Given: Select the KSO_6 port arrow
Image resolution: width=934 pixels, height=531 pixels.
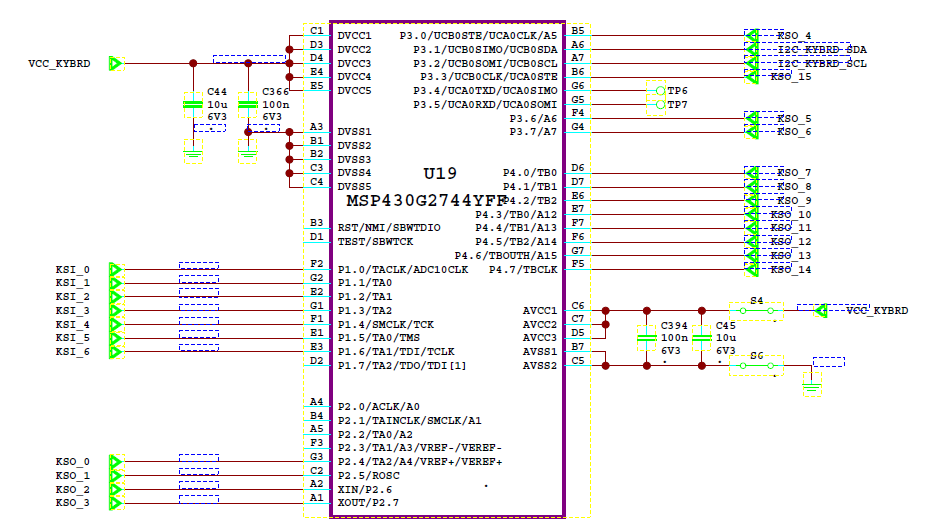Looking at the screenshot, I should [x=752, y=132].
